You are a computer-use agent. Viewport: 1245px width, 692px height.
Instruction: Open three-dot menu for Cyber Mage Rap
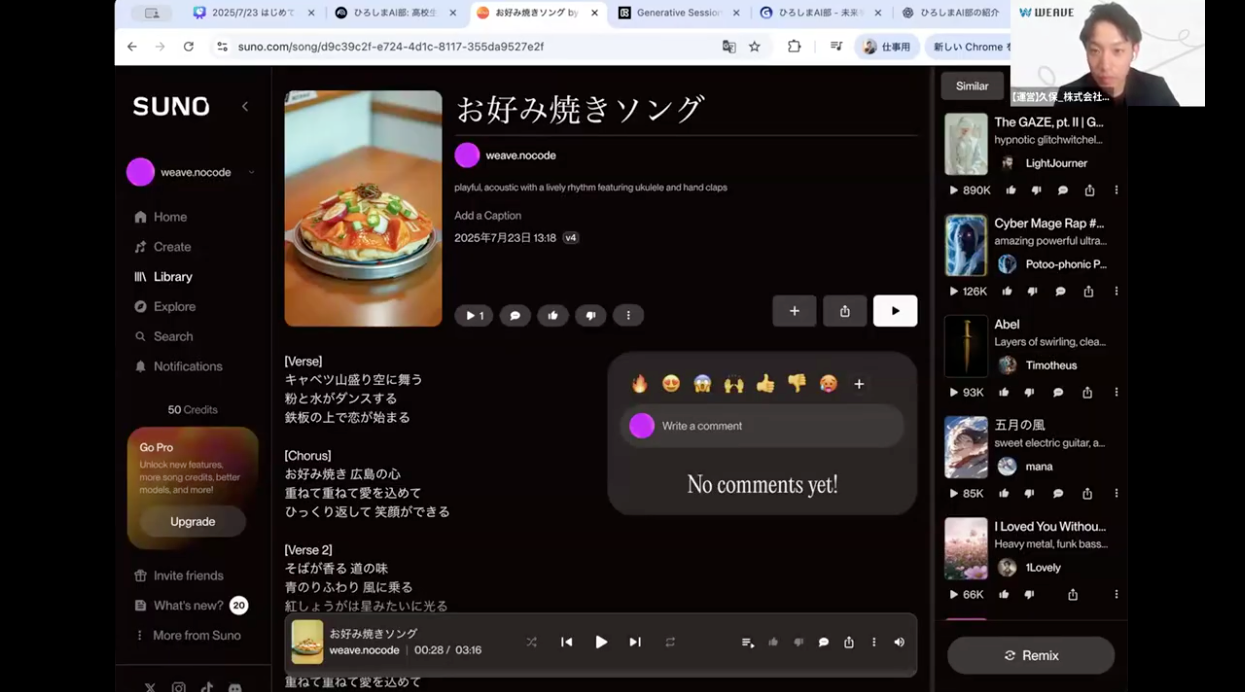1116,291
